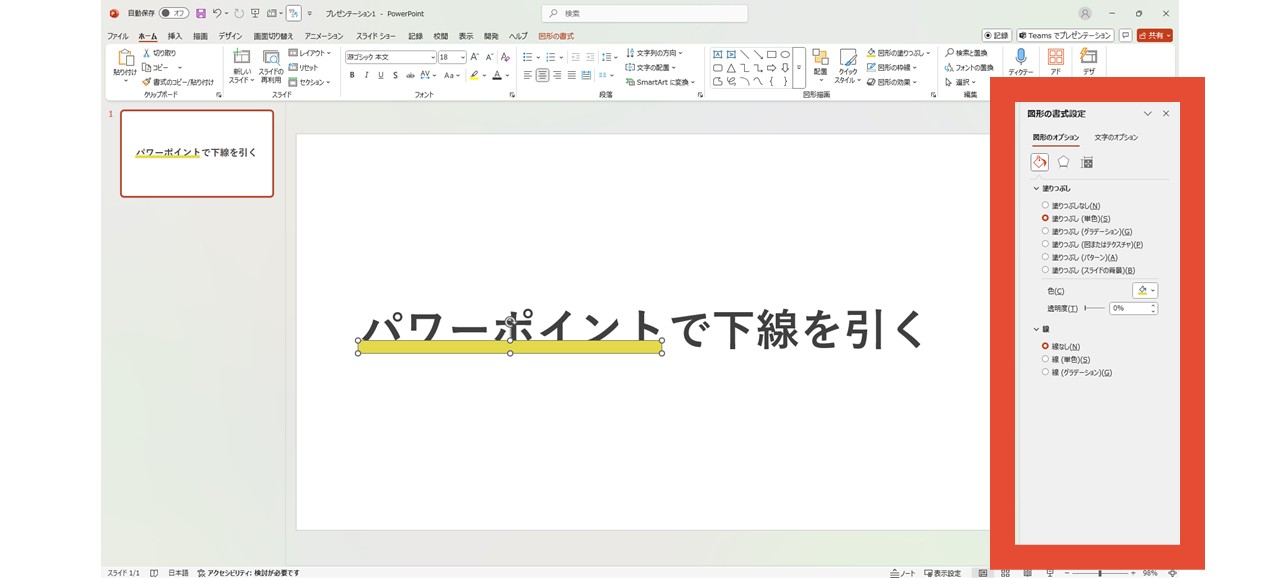This screenshot has height=578, width=1280.
Task: Click Numbering list icon
Action: click(550, 58)
